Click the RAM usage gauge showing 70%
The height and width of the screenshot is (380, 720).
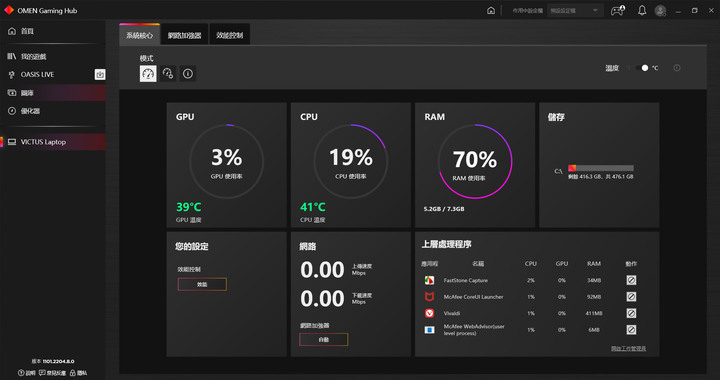click(x=475, y=162)
